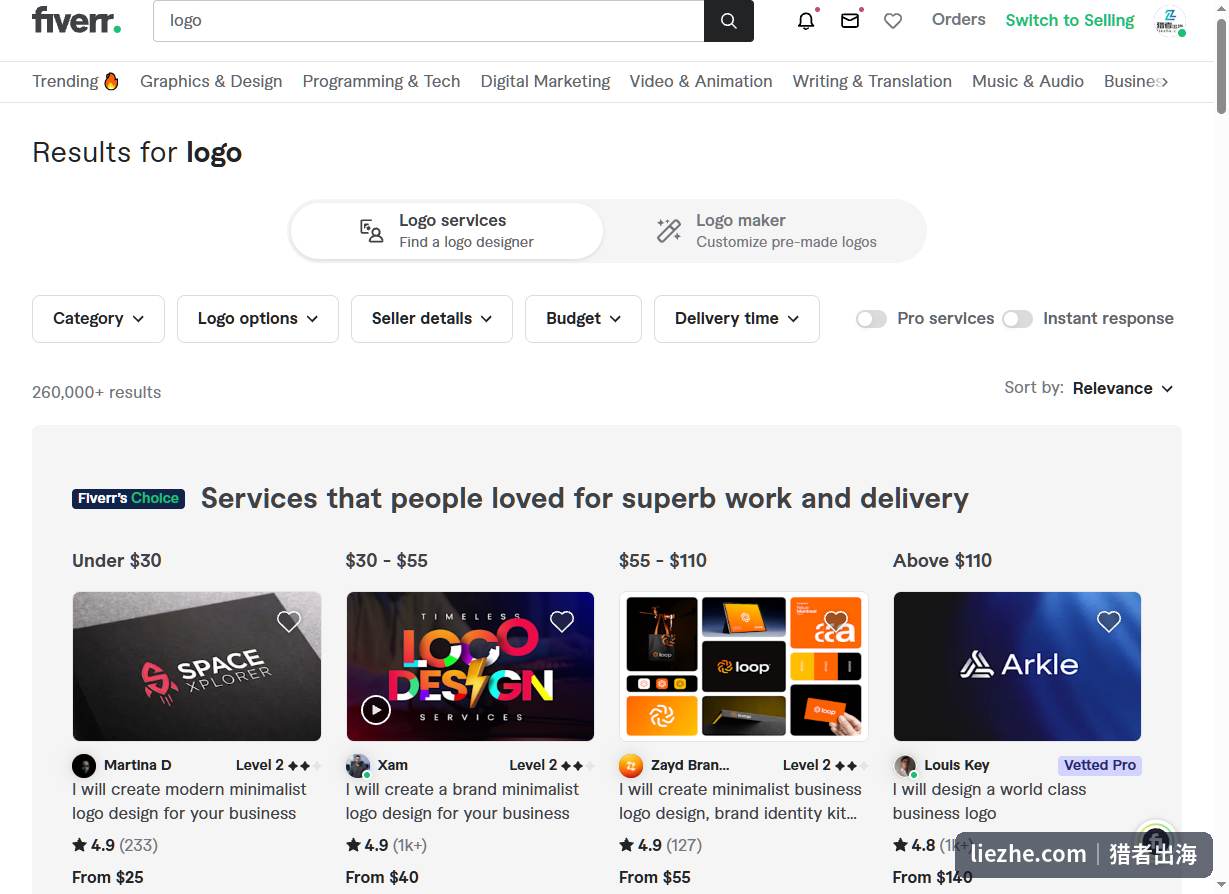Click Louis Key's avatar
The image size is (1229, 894).
[x=905, y=766]
